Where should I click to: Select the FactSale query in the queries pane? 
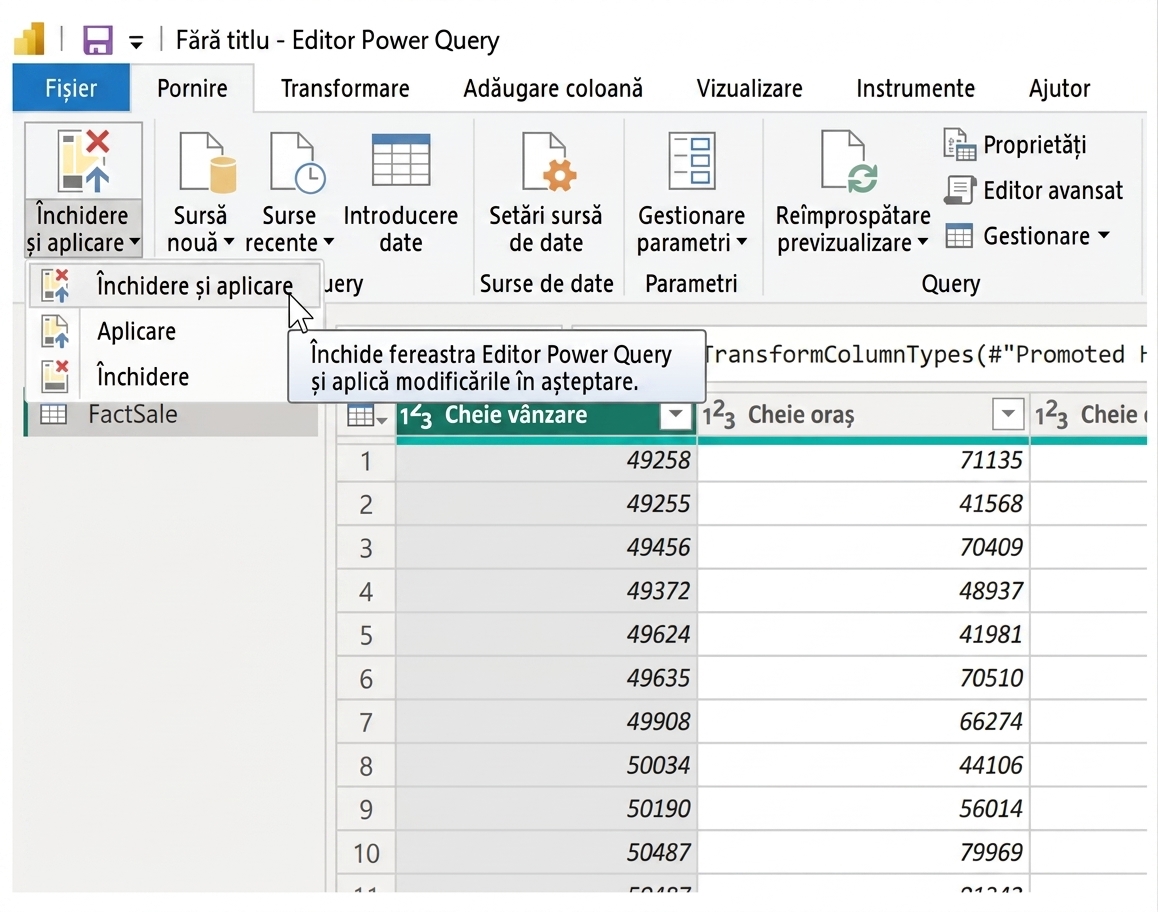pos(172,414)
